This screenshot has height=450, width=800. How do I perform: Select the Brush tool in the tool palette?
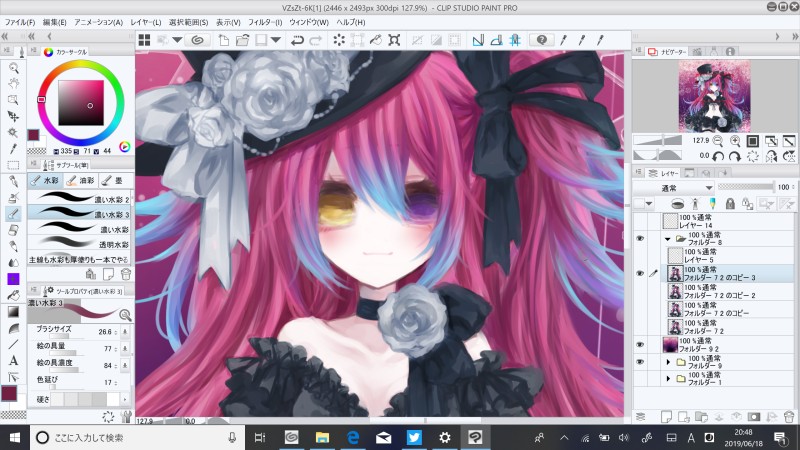pyautogui.click(x=14, y=214)
